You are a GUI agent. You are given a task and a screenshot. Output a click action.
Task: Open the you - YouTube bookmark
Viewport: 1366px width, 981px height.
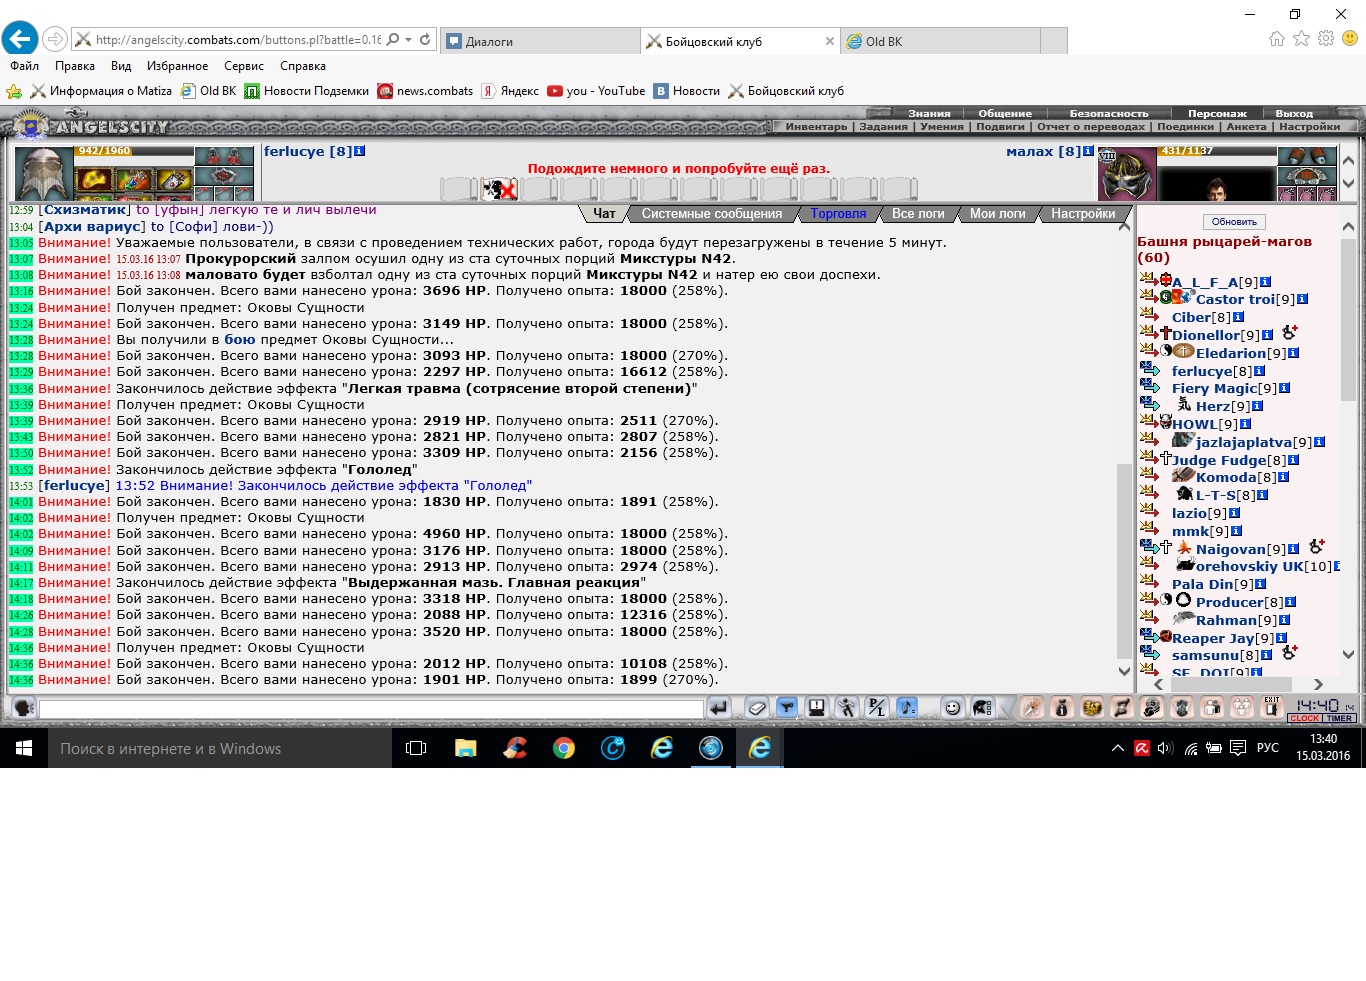pyautogui.click(x=596, y=91)
